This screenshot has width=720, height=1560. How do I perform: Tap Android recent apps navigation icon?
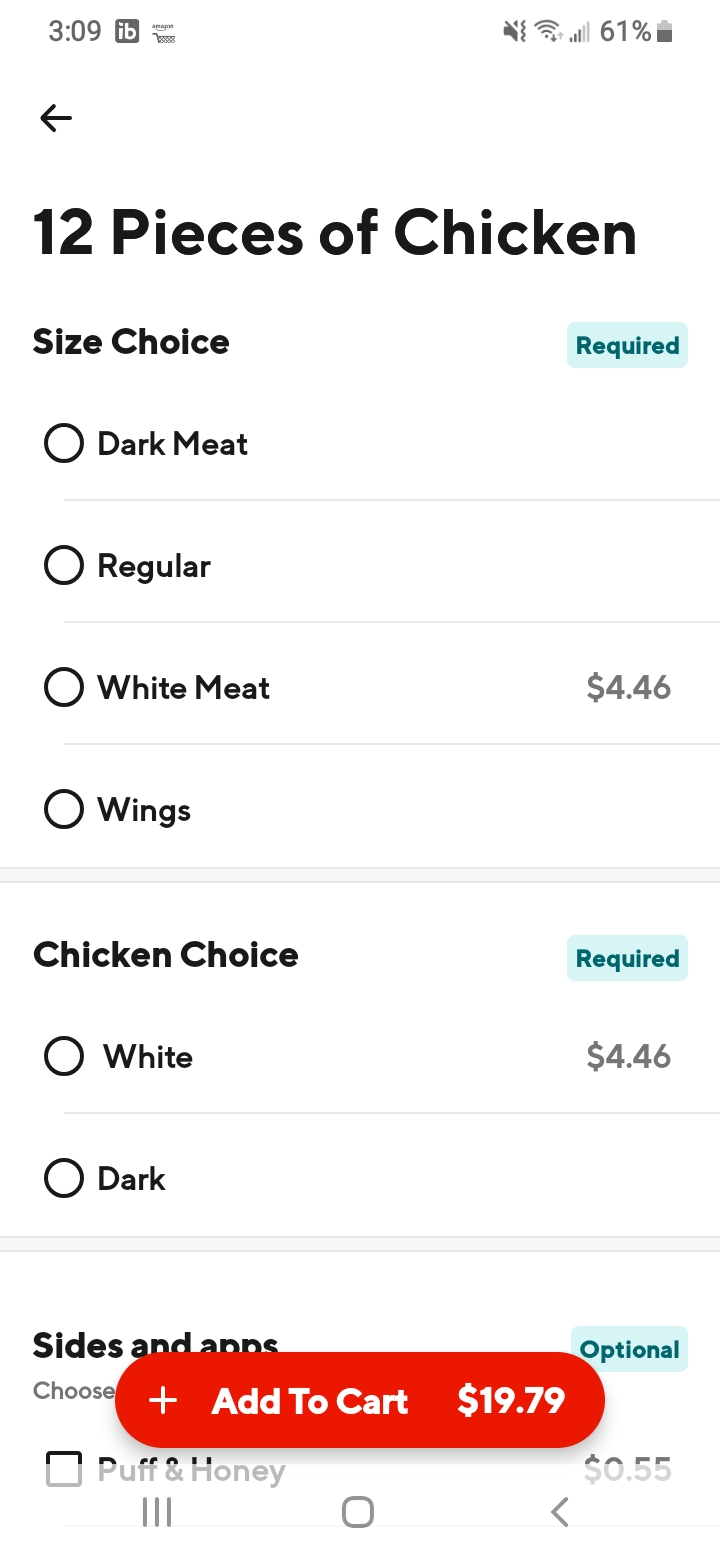pyautogui.click(x=157, y=1511)
